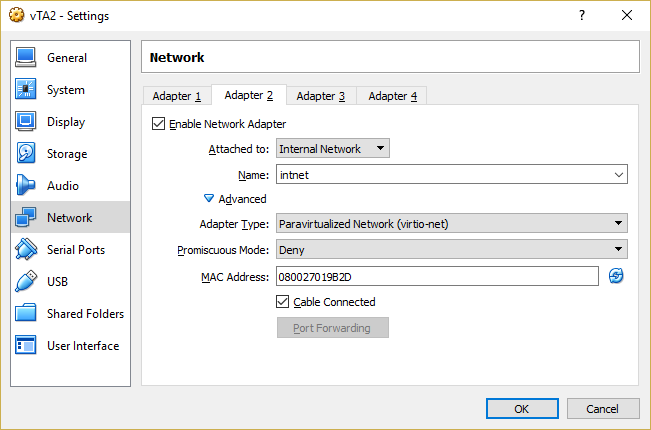
Task: Click into the MAC Address field
Action: 437,276
